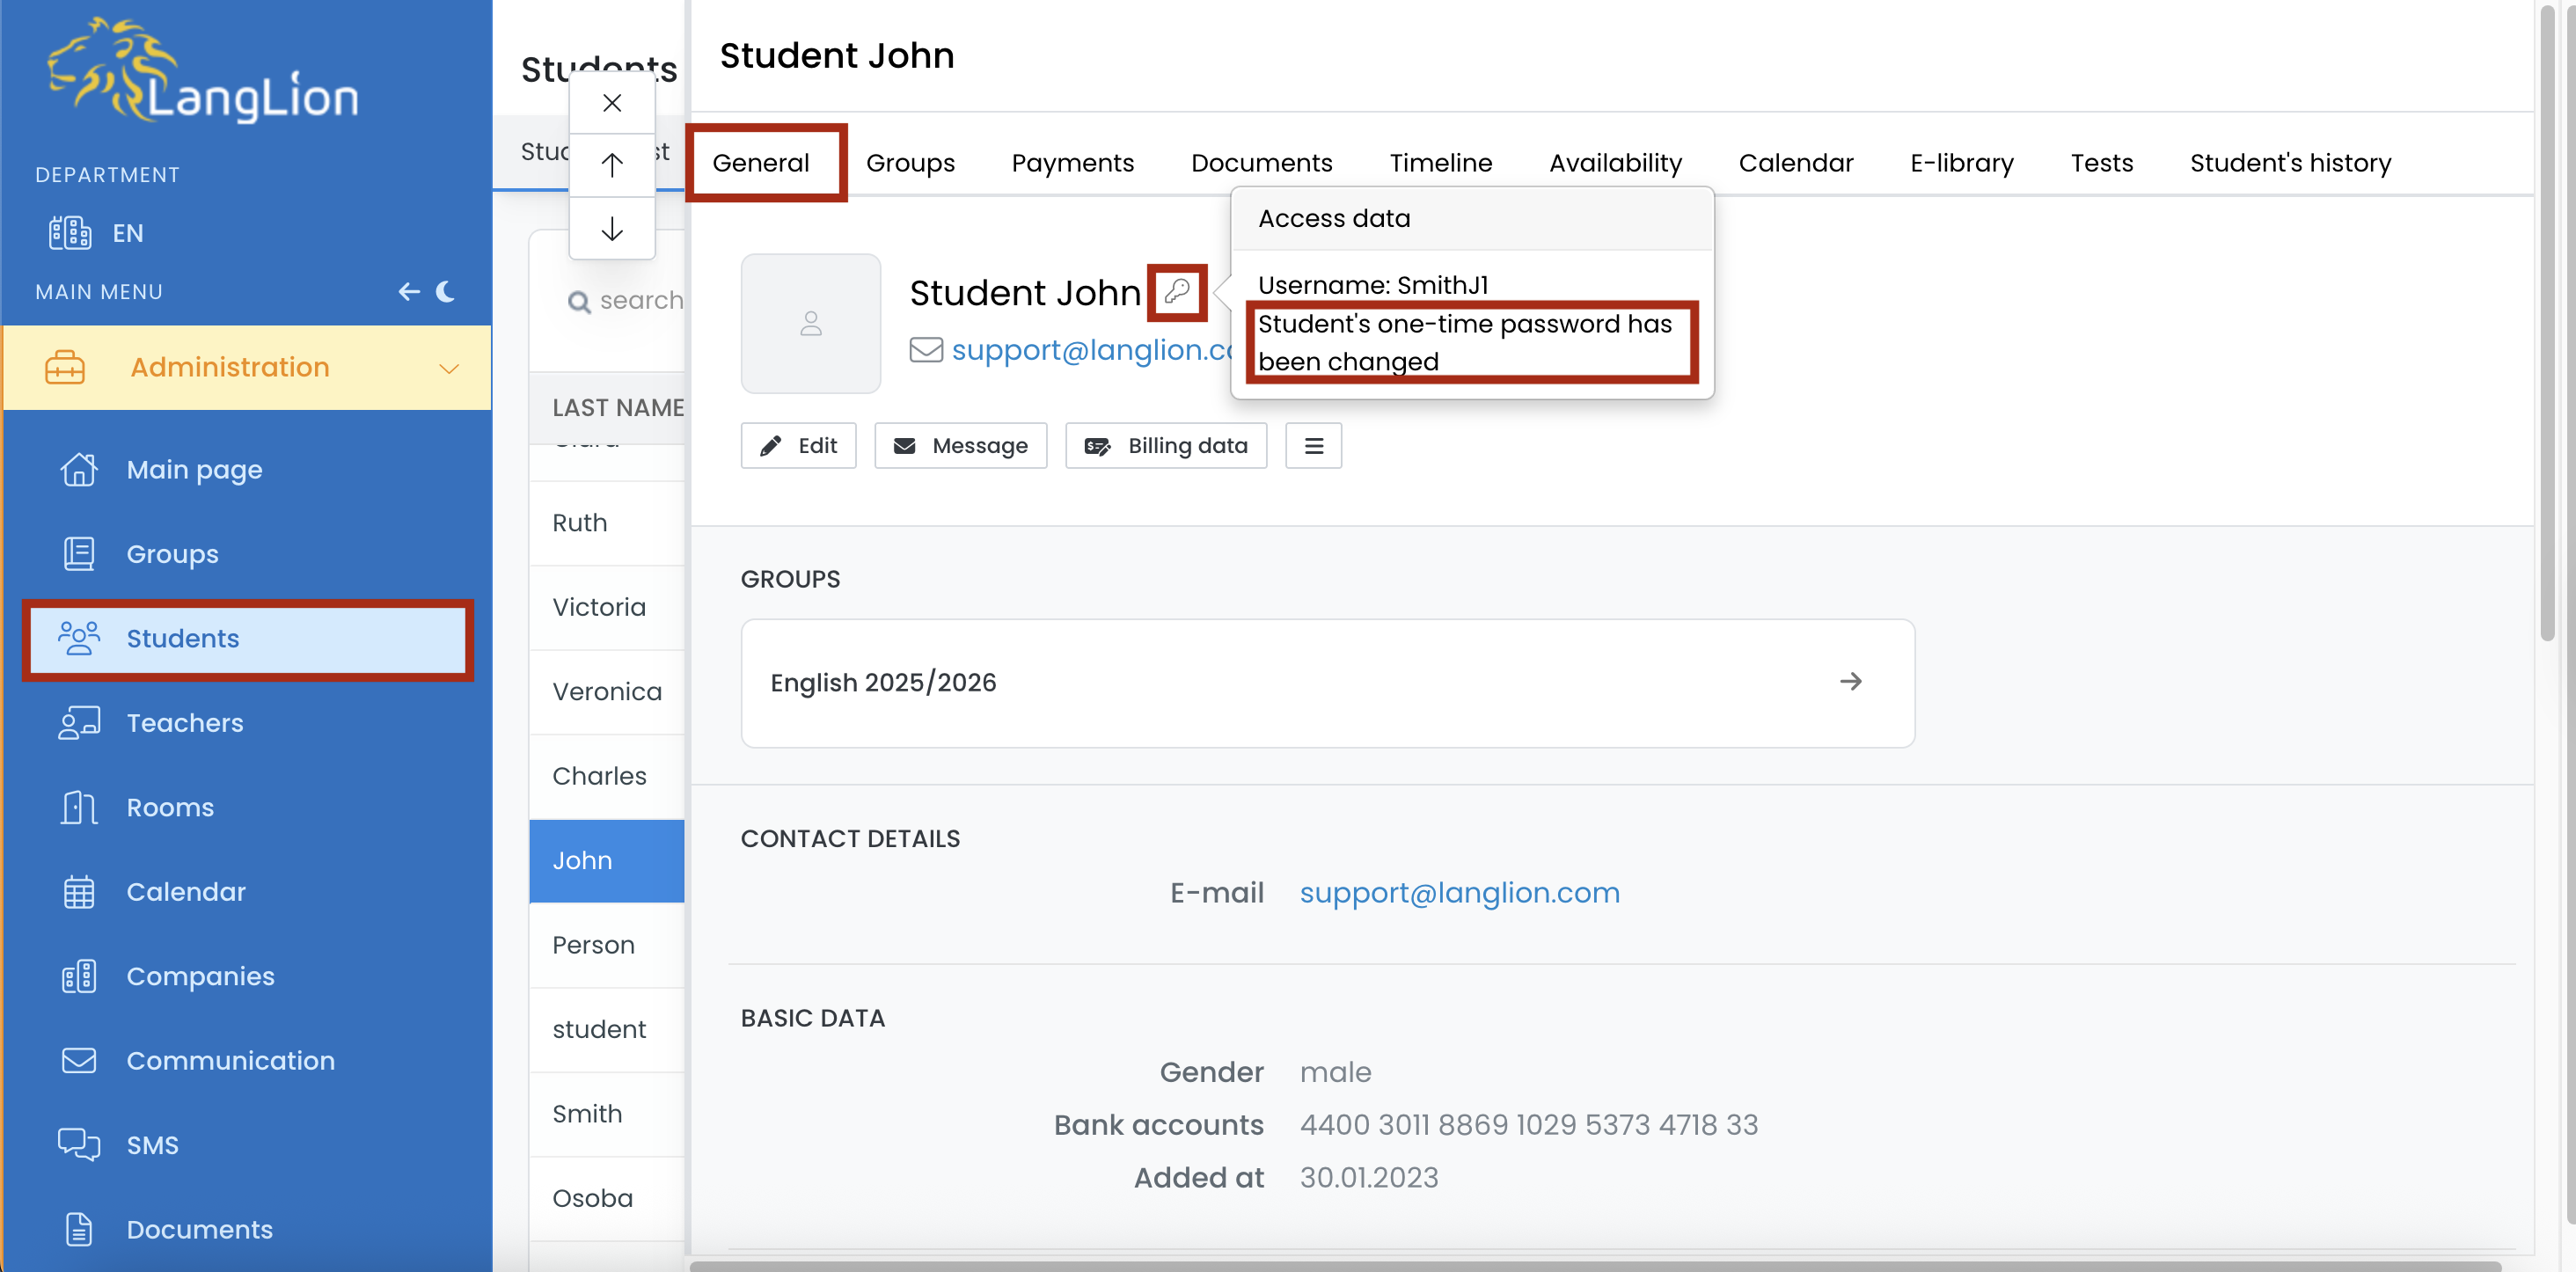Click the Edit button
The height and width of the screenshot is (1272, 2576).
798,446
